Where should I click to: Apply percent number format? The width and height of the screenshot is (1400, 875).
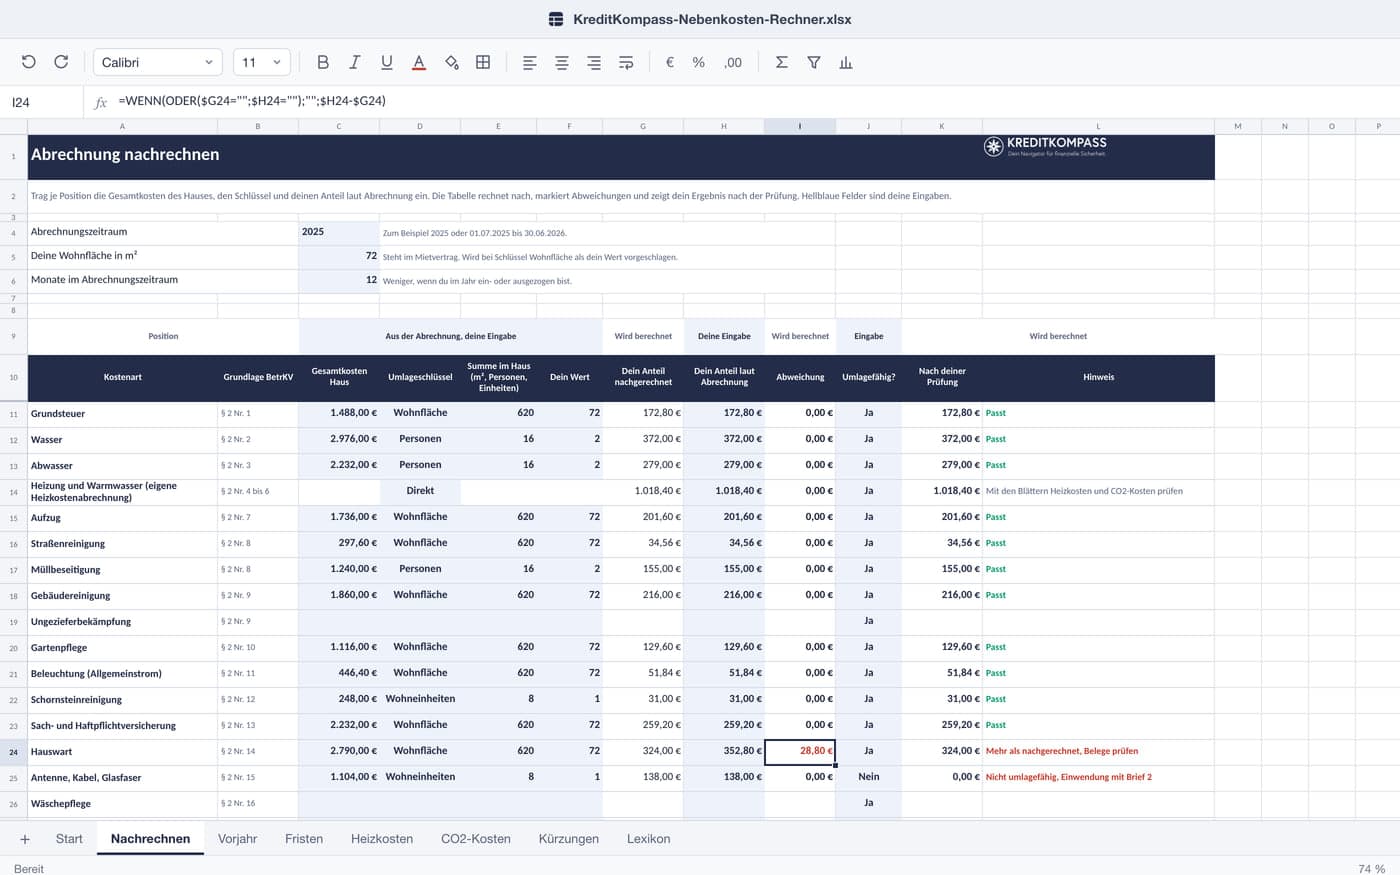pos(699,62)
